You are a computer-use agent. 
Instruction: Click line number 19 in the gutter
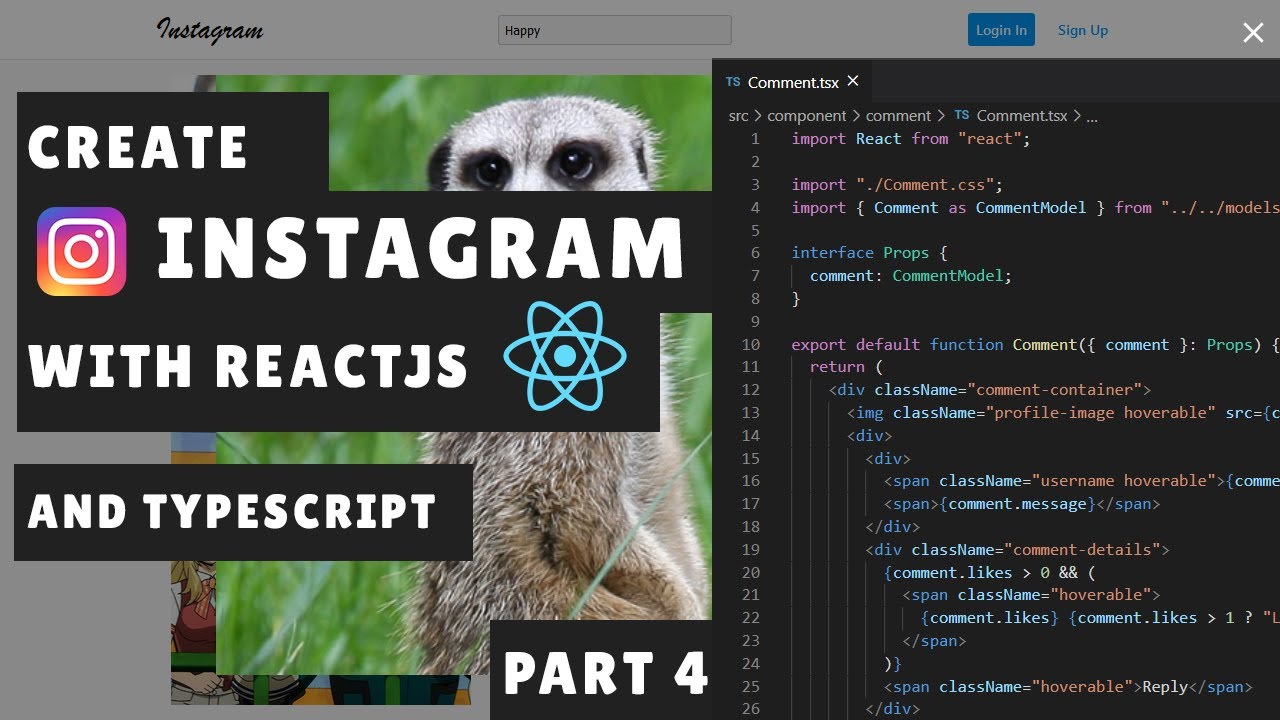point(750,549)
